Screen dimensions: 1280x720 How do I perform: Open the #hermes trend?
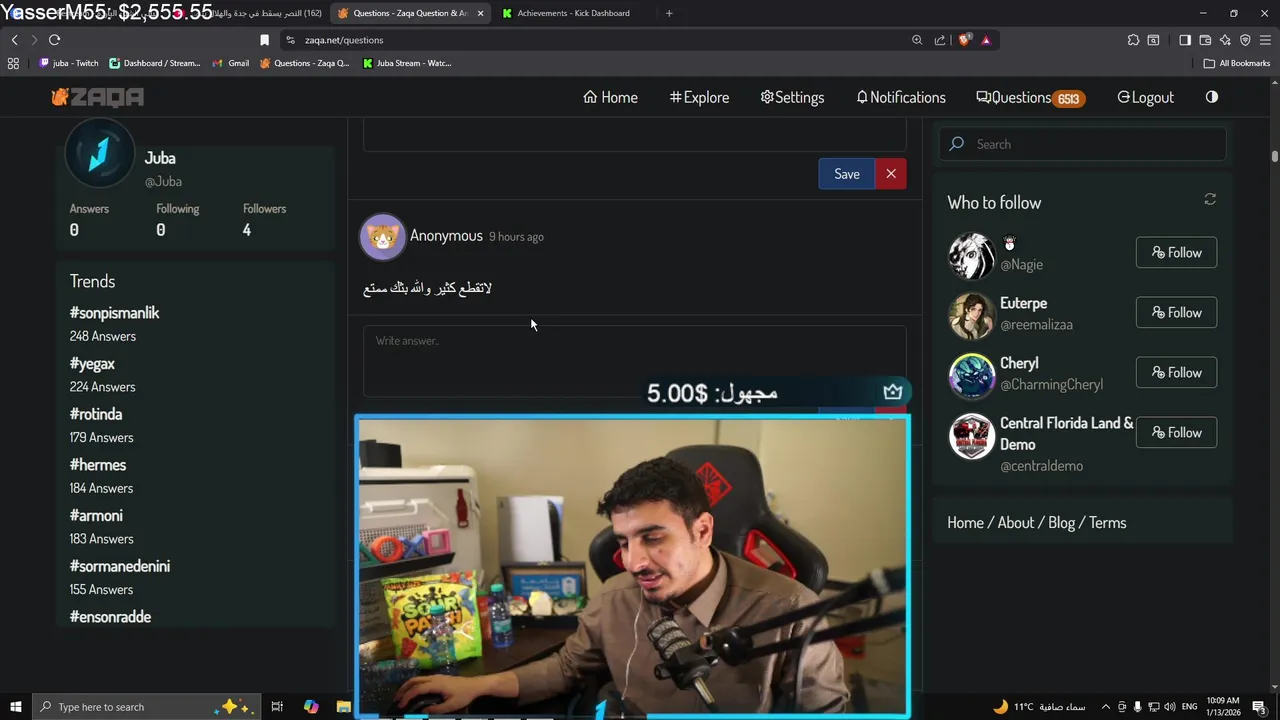[98, 465]
